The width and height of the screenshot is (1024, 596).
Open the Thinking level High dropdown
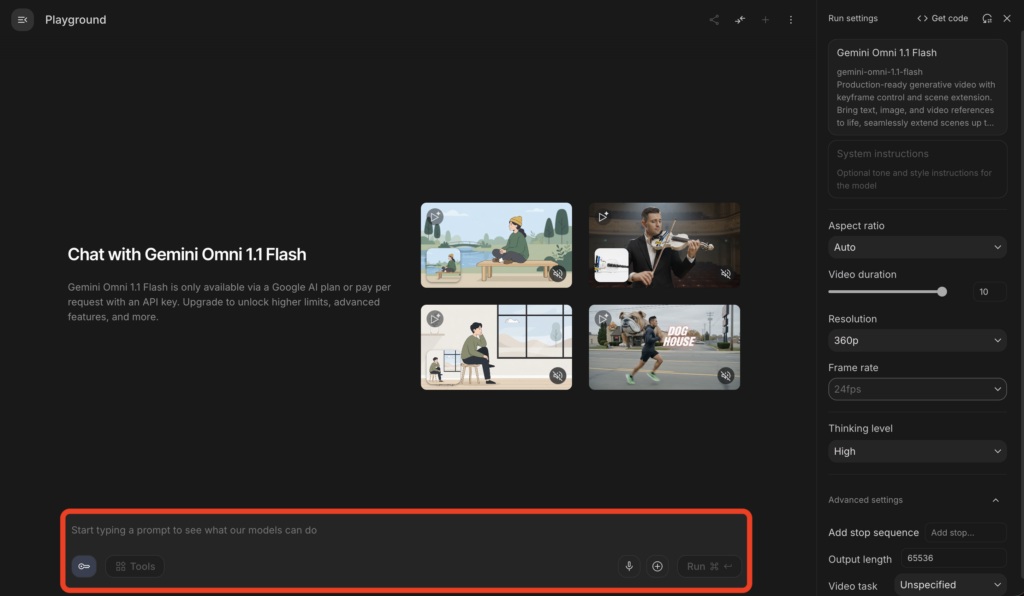917,451
